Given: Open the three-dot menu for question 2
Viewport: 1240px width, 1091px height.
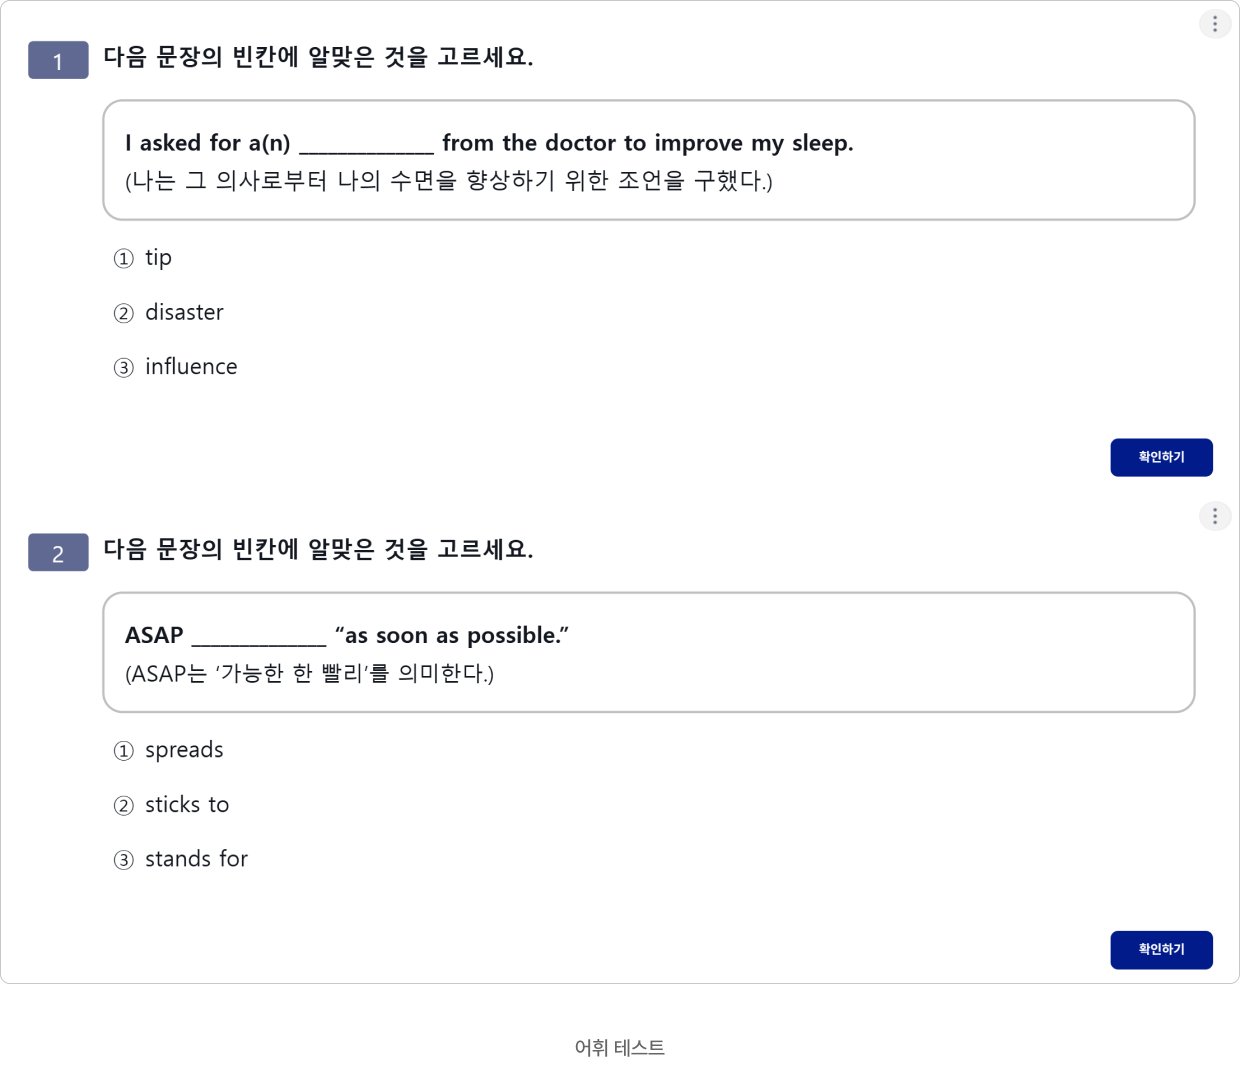Looking at the screenshot, I should point(1215,516).
